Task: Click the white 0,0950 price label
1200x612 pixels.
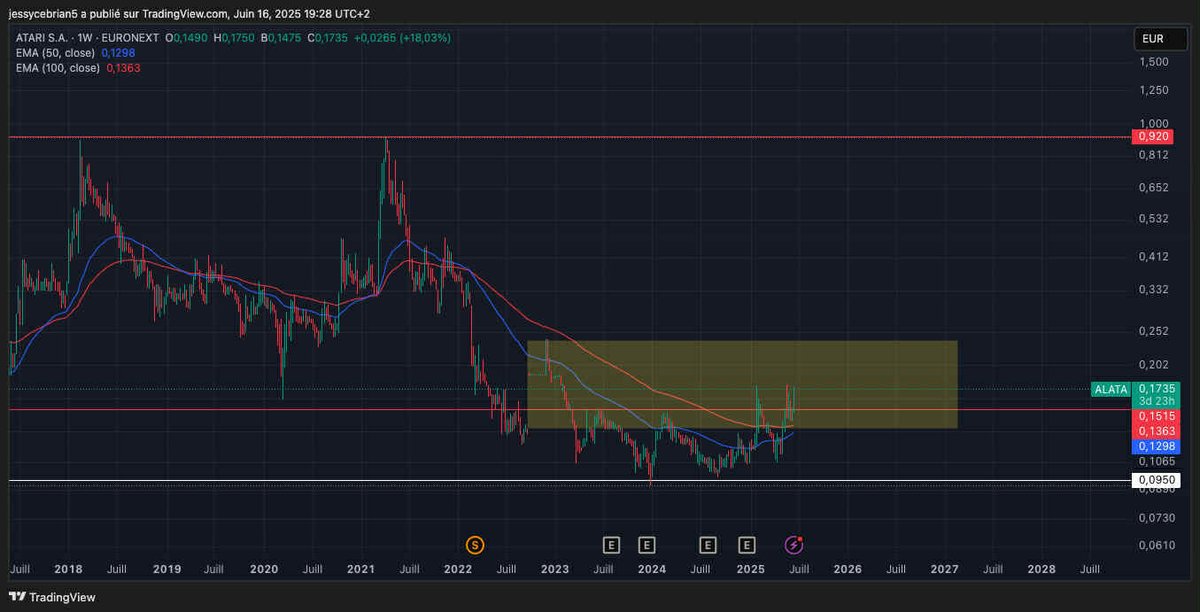Action: tap(1157, 480)
